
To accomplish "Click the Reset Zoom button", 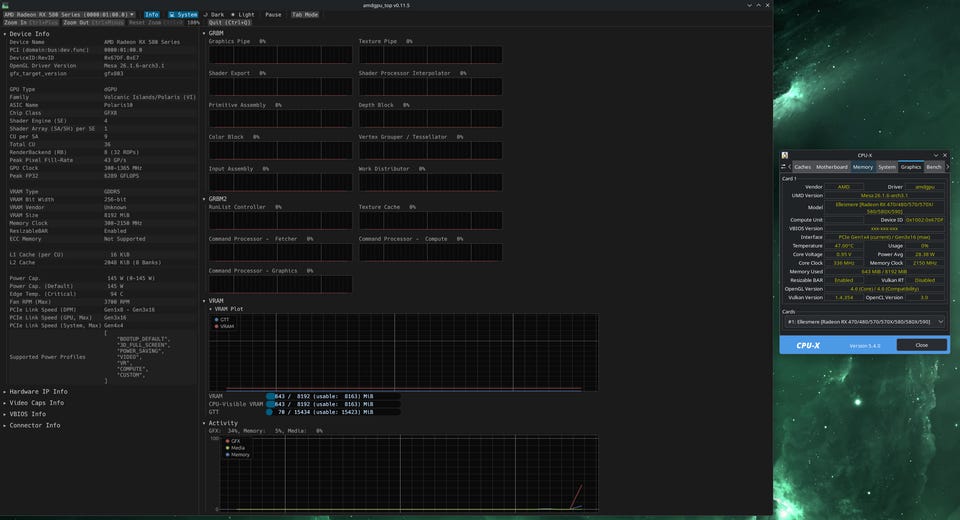I will 156,23.
